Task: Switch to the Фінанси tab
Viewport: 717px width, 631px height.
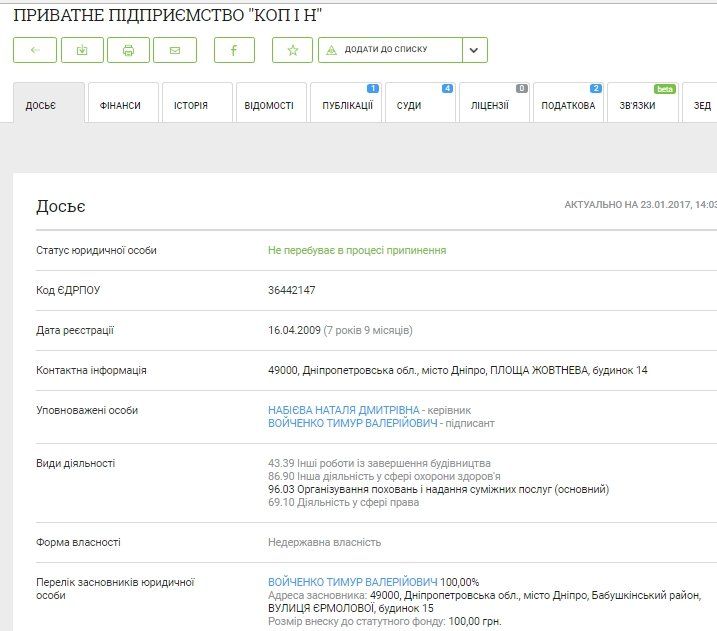Action: (123, 103)
